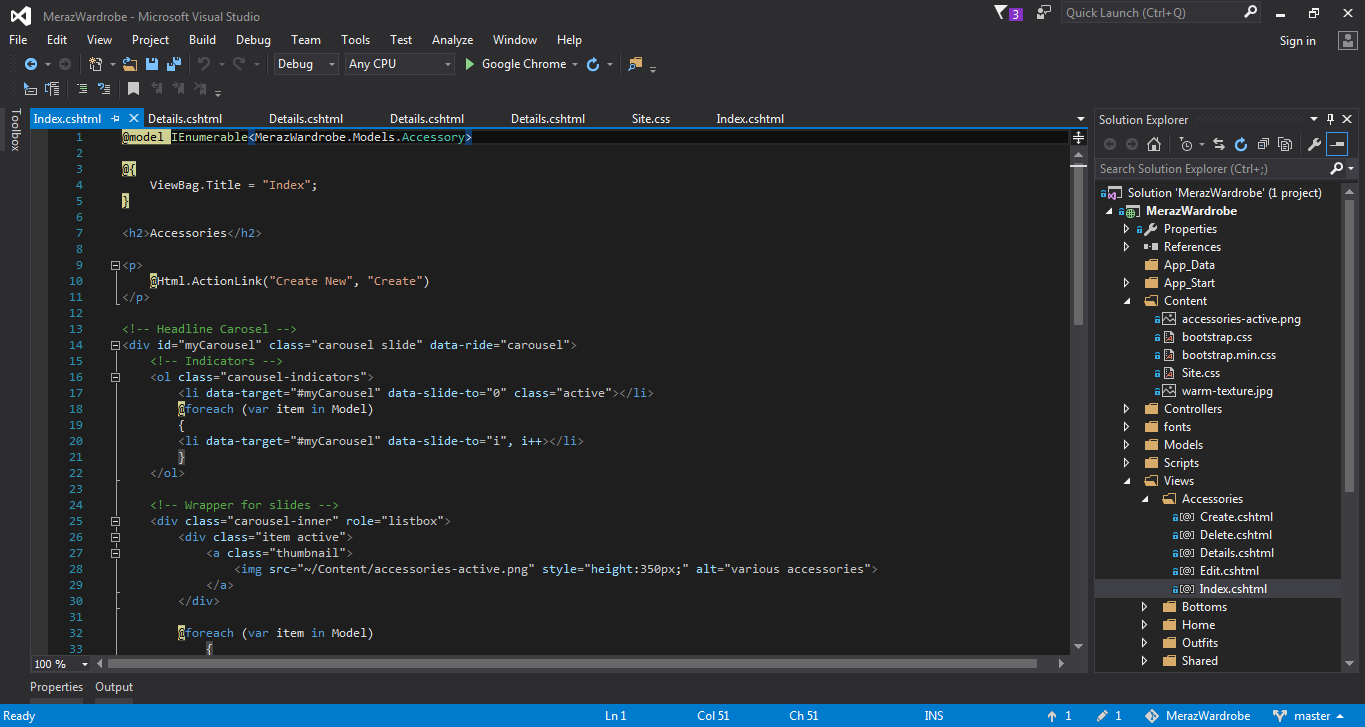Toggle Auto Hide pin on Solution Explorer
Screen dimensions: 1365x727
pyautogui.click(x=1330, y=119)
